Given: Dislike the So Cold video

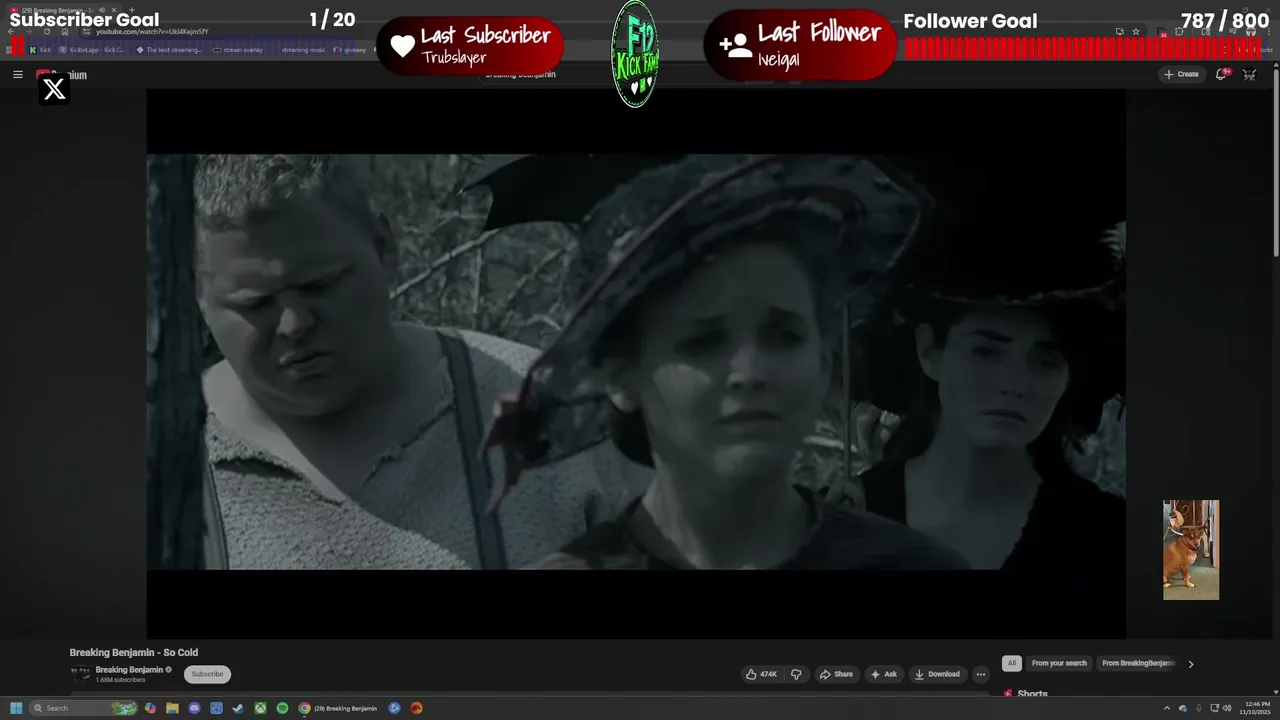Looking at the screenshot, I should tap(796, 674).
